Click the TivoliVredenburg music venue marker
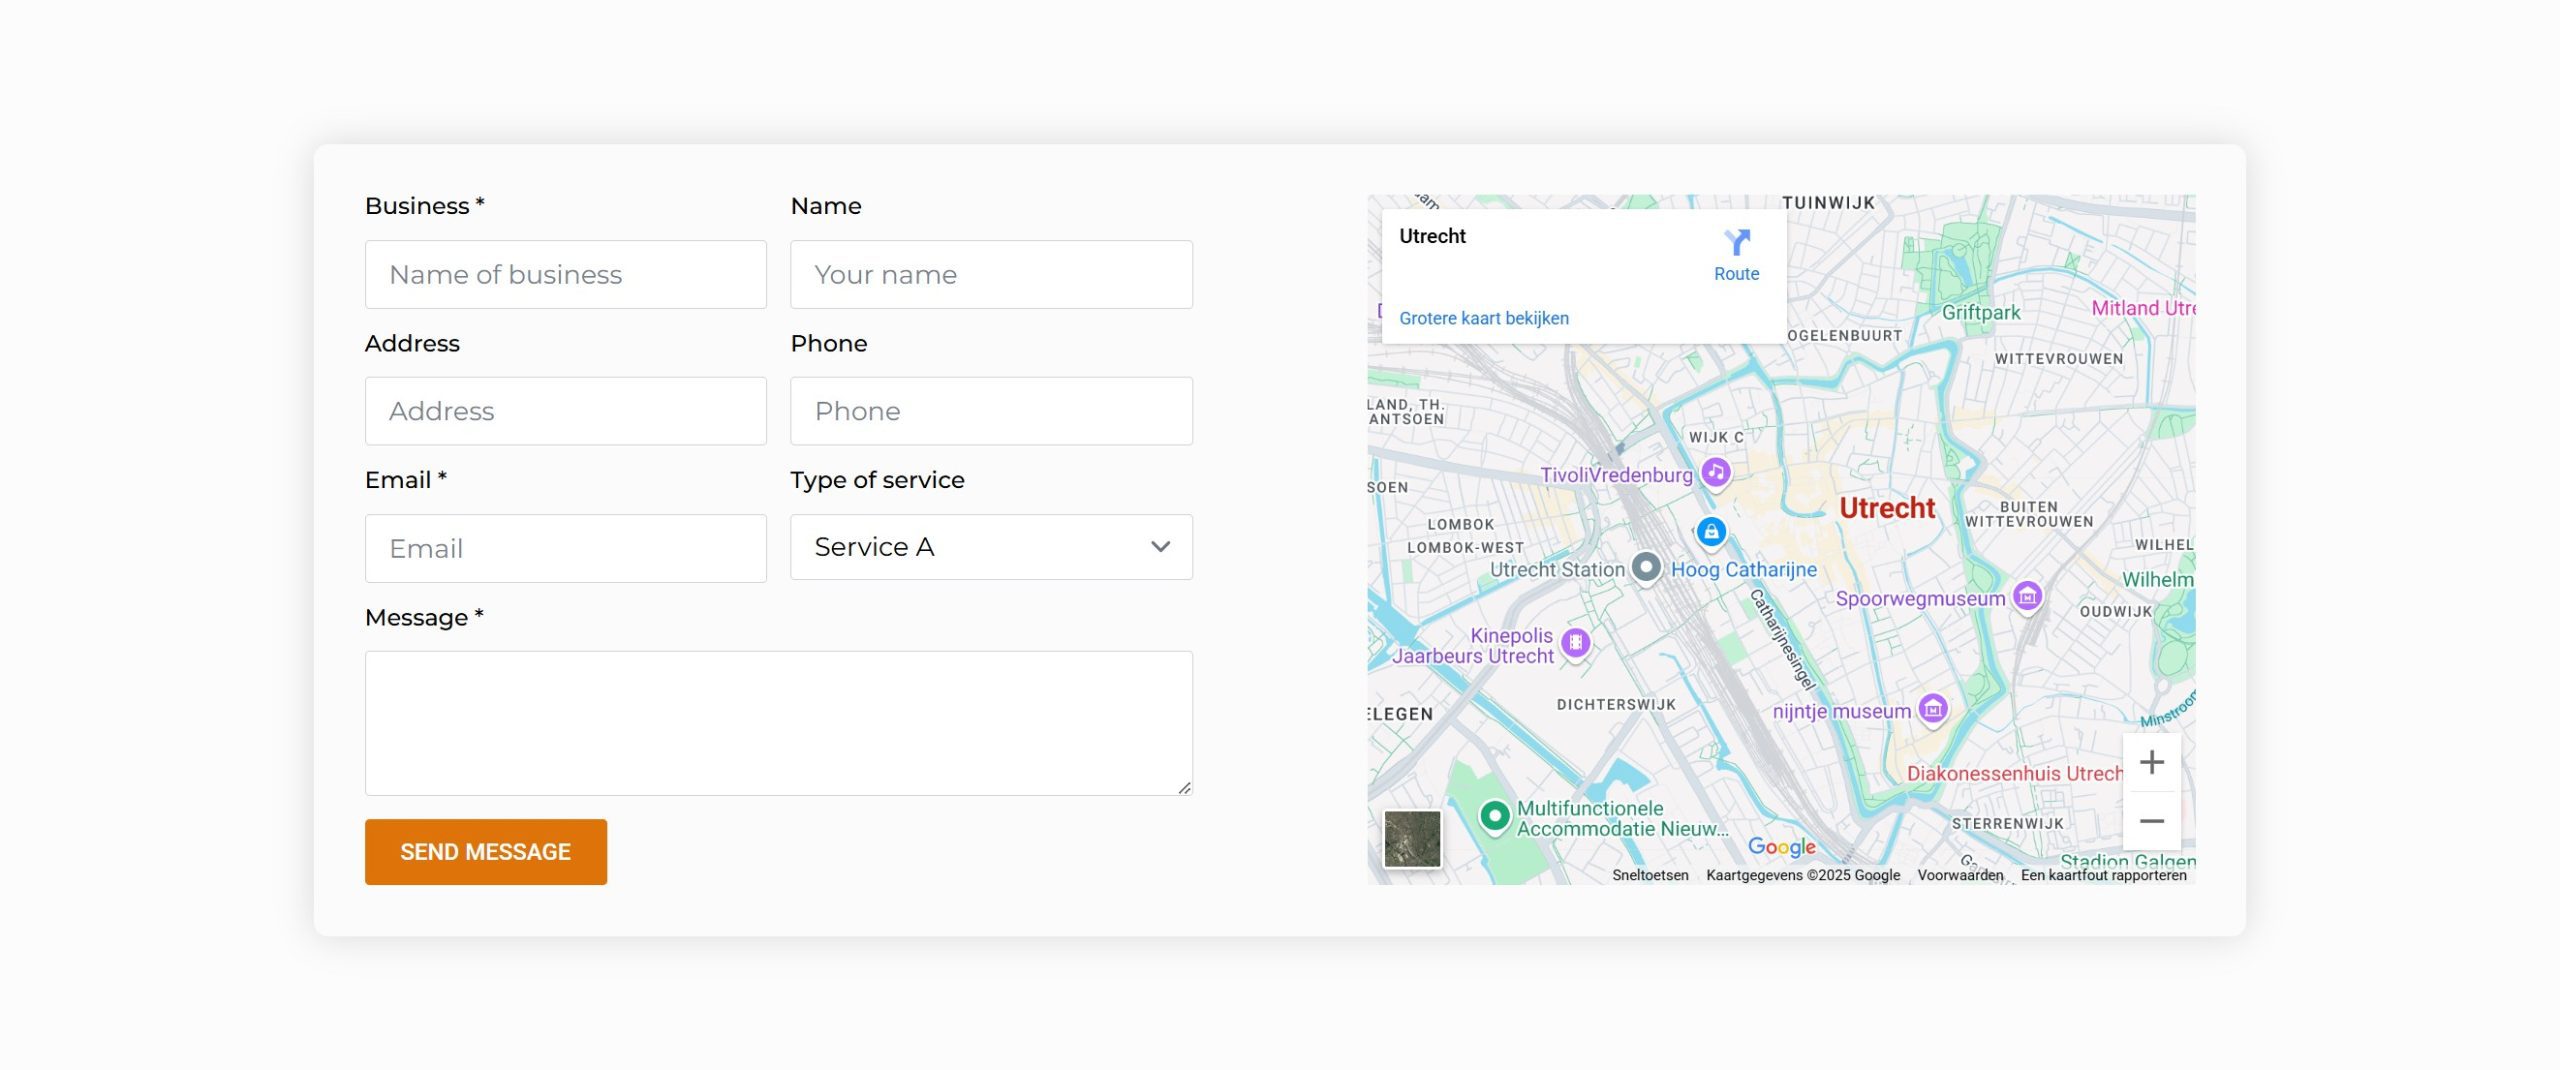Screen dimensions: 2560x1070 pos(1715,472)
